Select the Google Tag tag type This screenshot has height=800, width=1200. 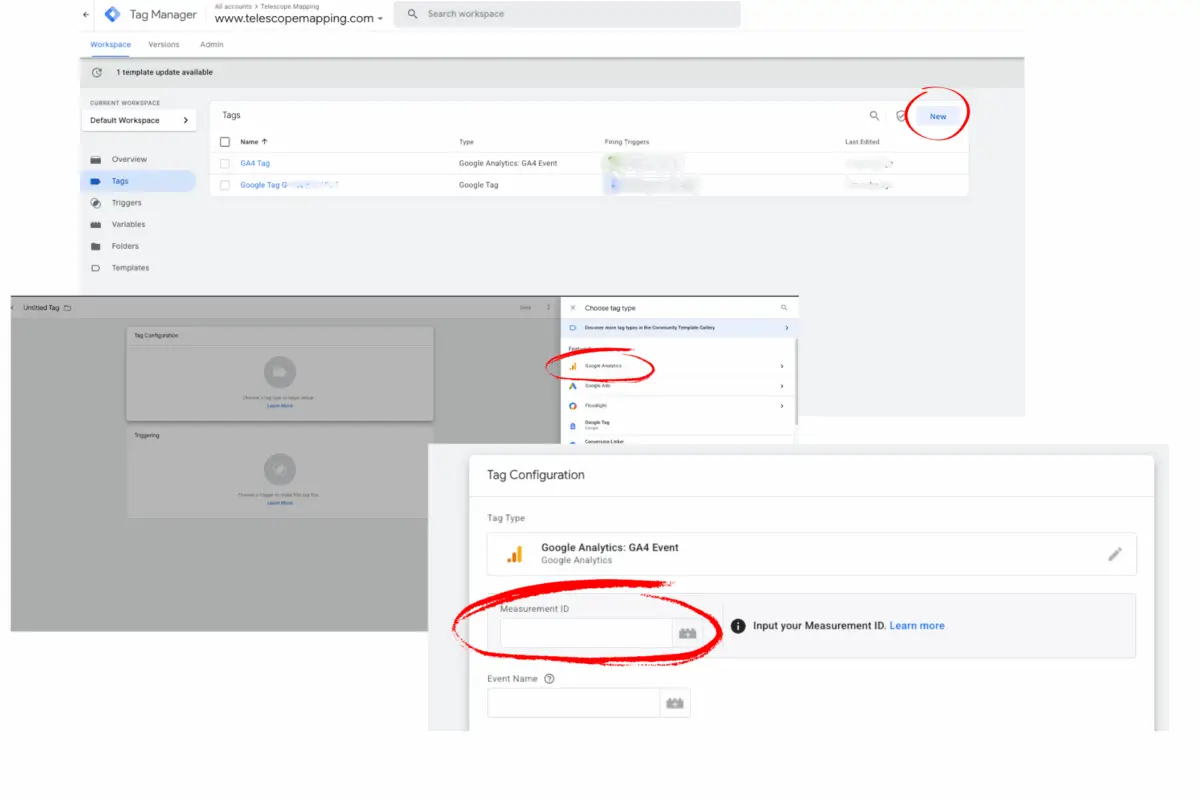pos(680,425)
